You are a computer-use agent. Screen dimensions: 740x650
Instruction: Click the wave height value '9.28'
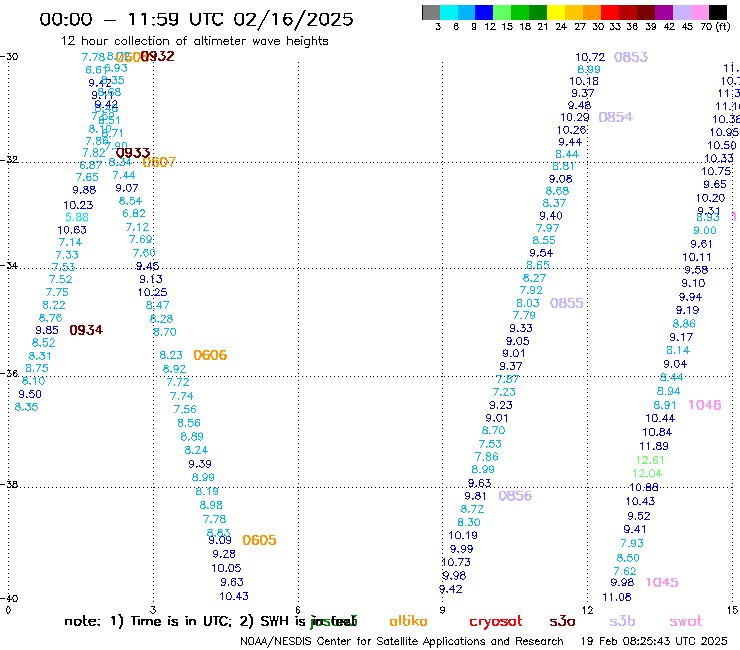click(x=224, y=554)
